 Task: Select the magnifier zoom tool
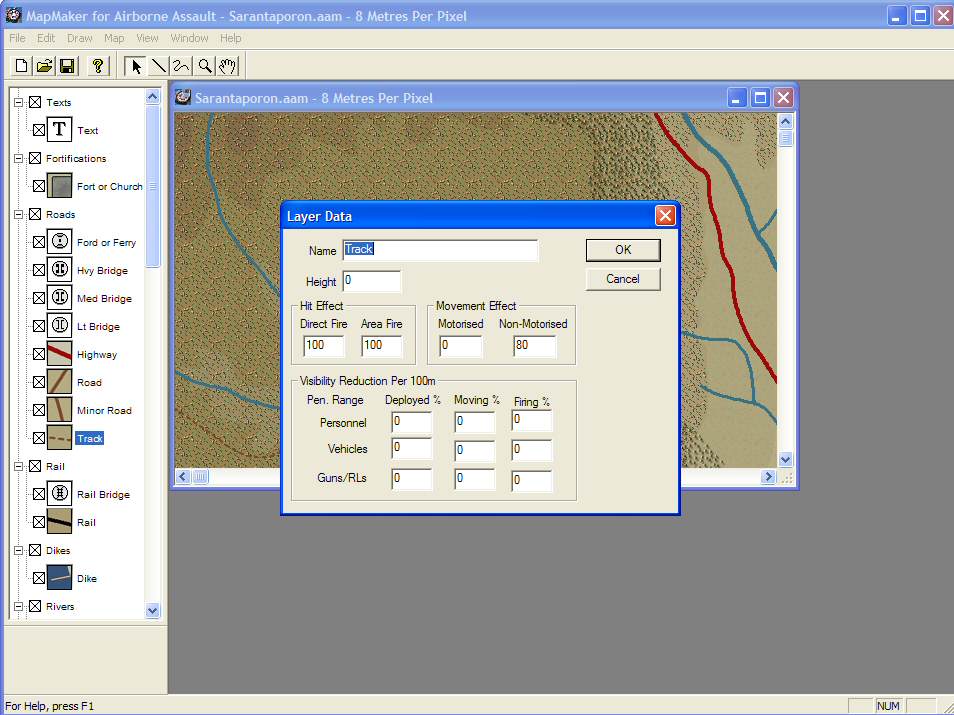tap(205, 66)
